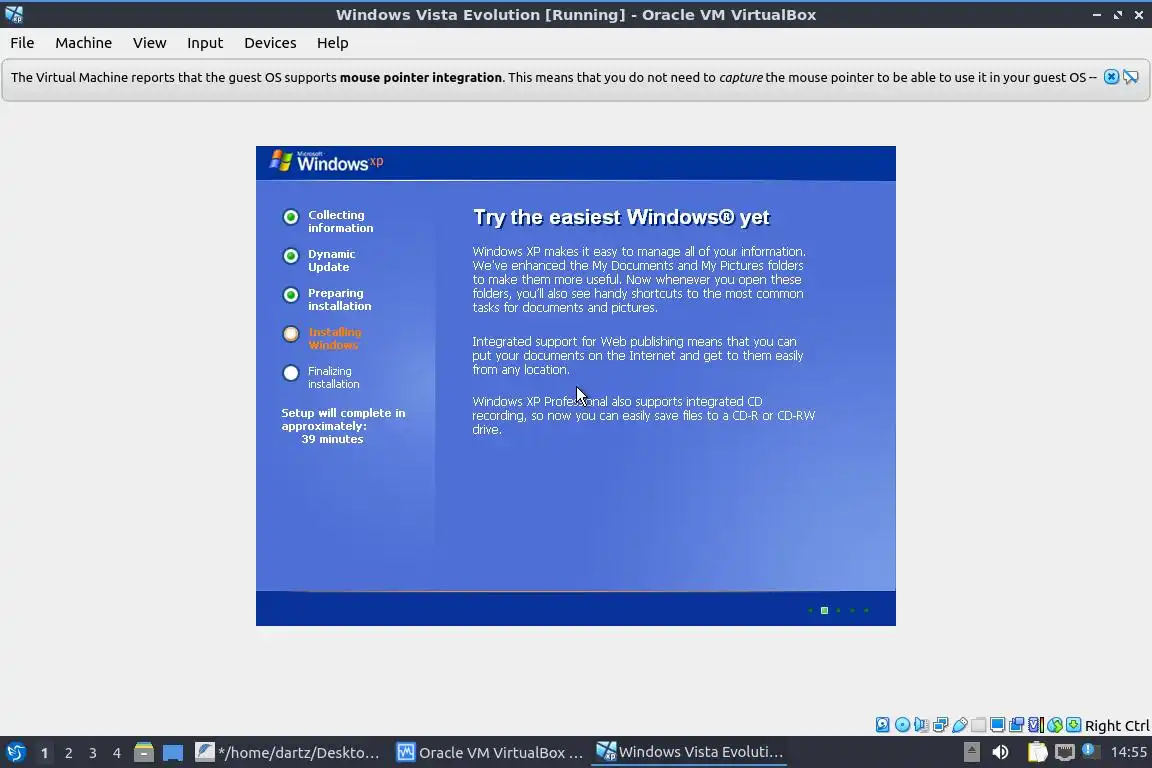
Task: Click the hard disk activity status icon
Action: (x=882, y=725)
